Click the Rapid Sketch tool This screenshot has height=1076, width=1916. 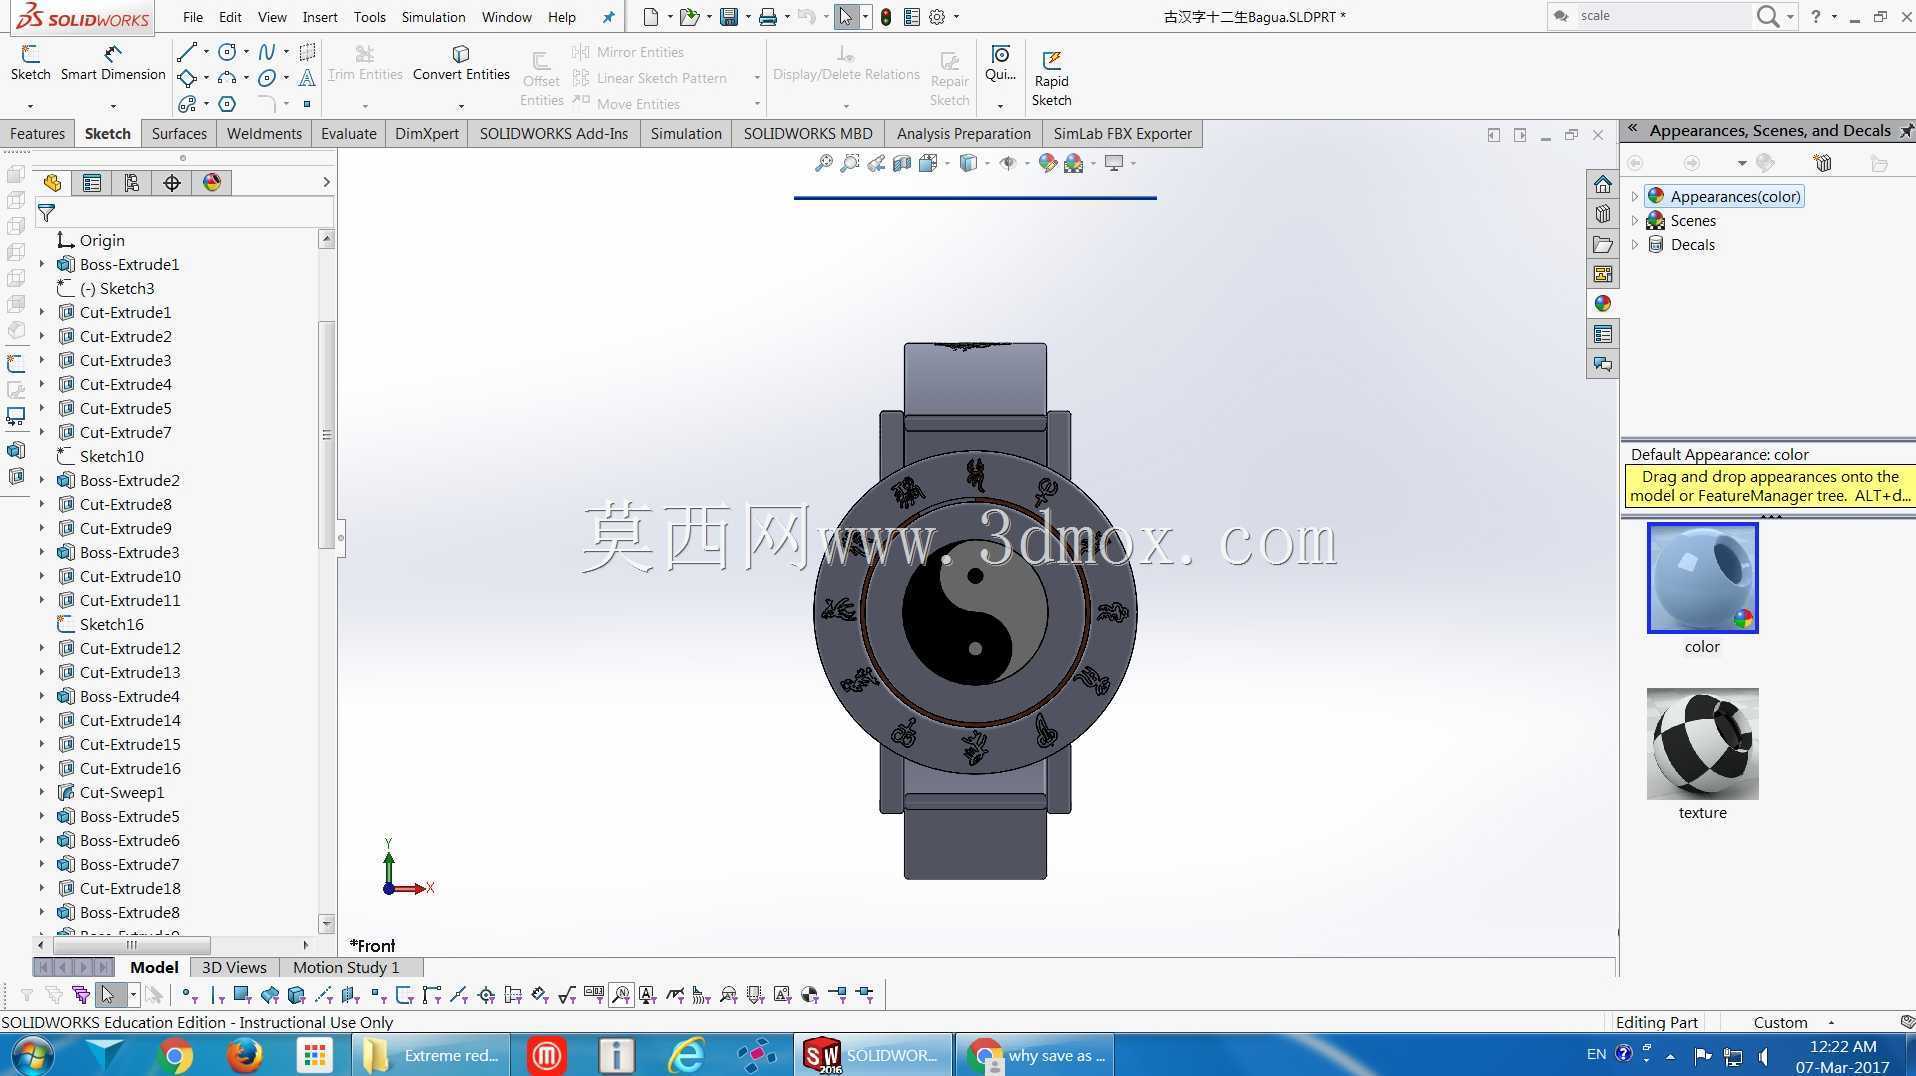point(1051,78)
